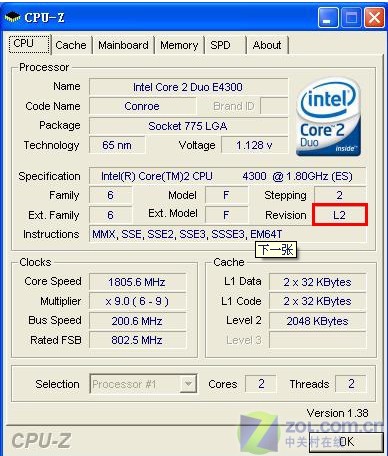Click the OK button
This screenshot has height=456, width=388.
(x=347, y=442)
